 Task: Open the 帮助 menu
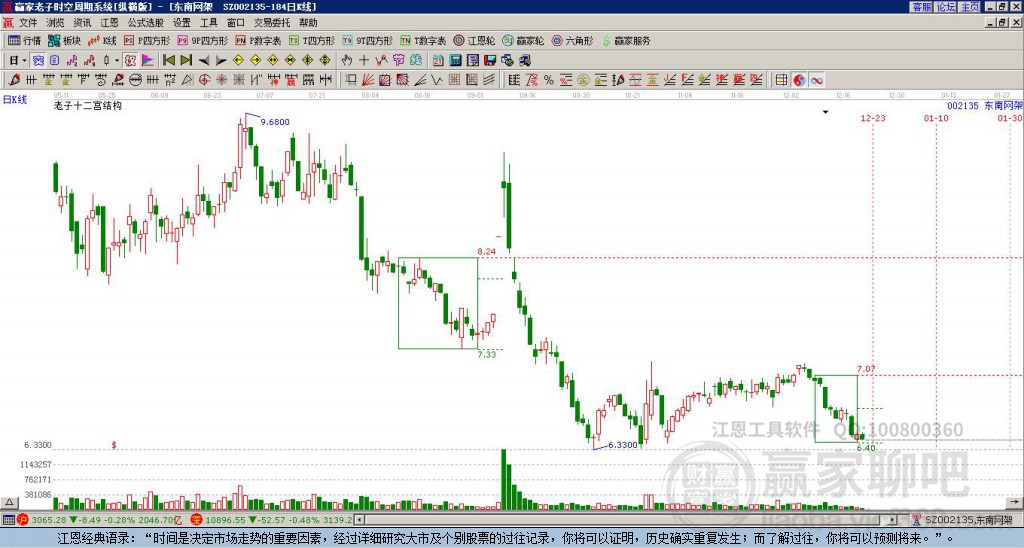click(308, 23)
